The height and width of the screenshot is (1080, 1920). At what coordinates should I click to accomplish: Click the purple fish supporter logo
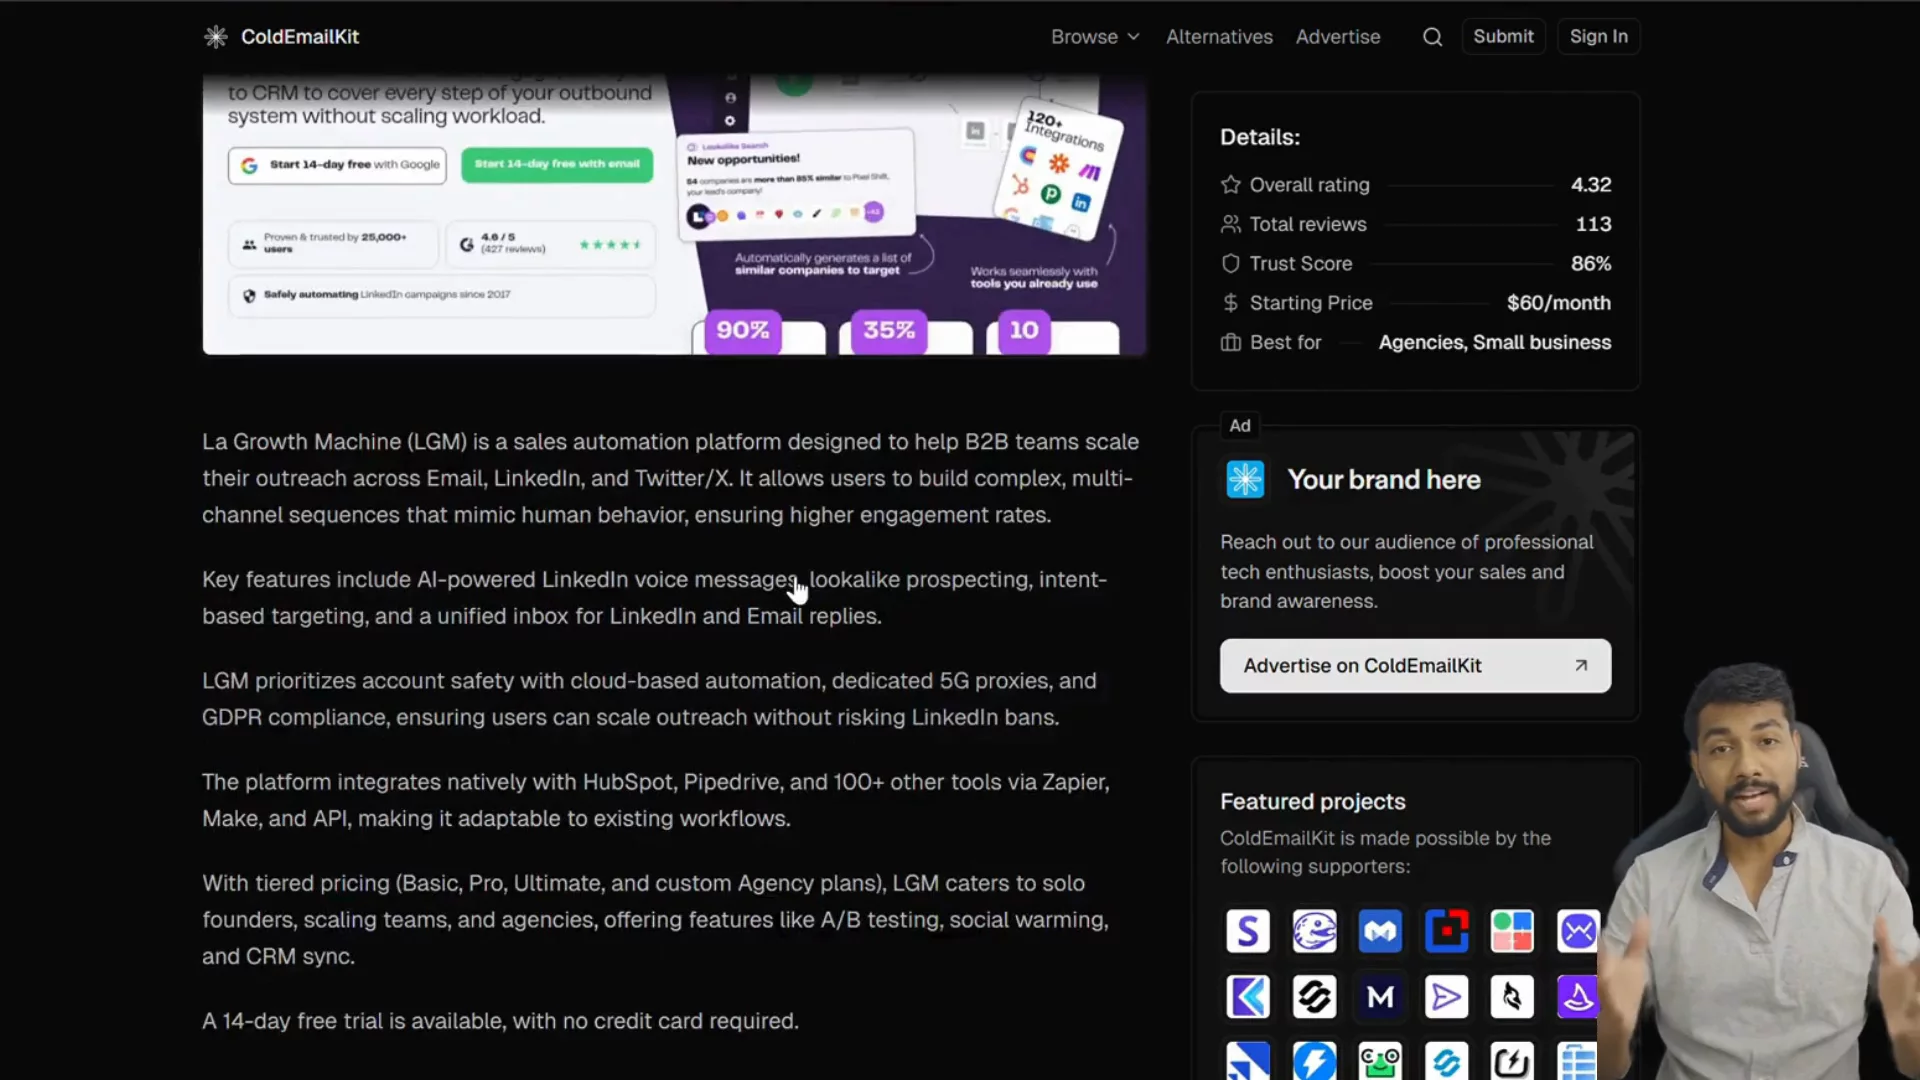[1314, 930]
